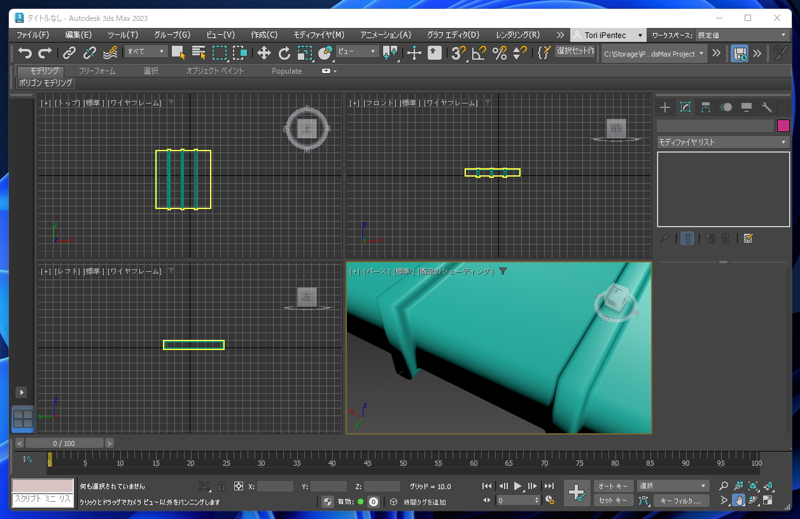Open the Tori iPentec account dropdown
The height and width of the screenshot is (519, 800).
(608, 35)
